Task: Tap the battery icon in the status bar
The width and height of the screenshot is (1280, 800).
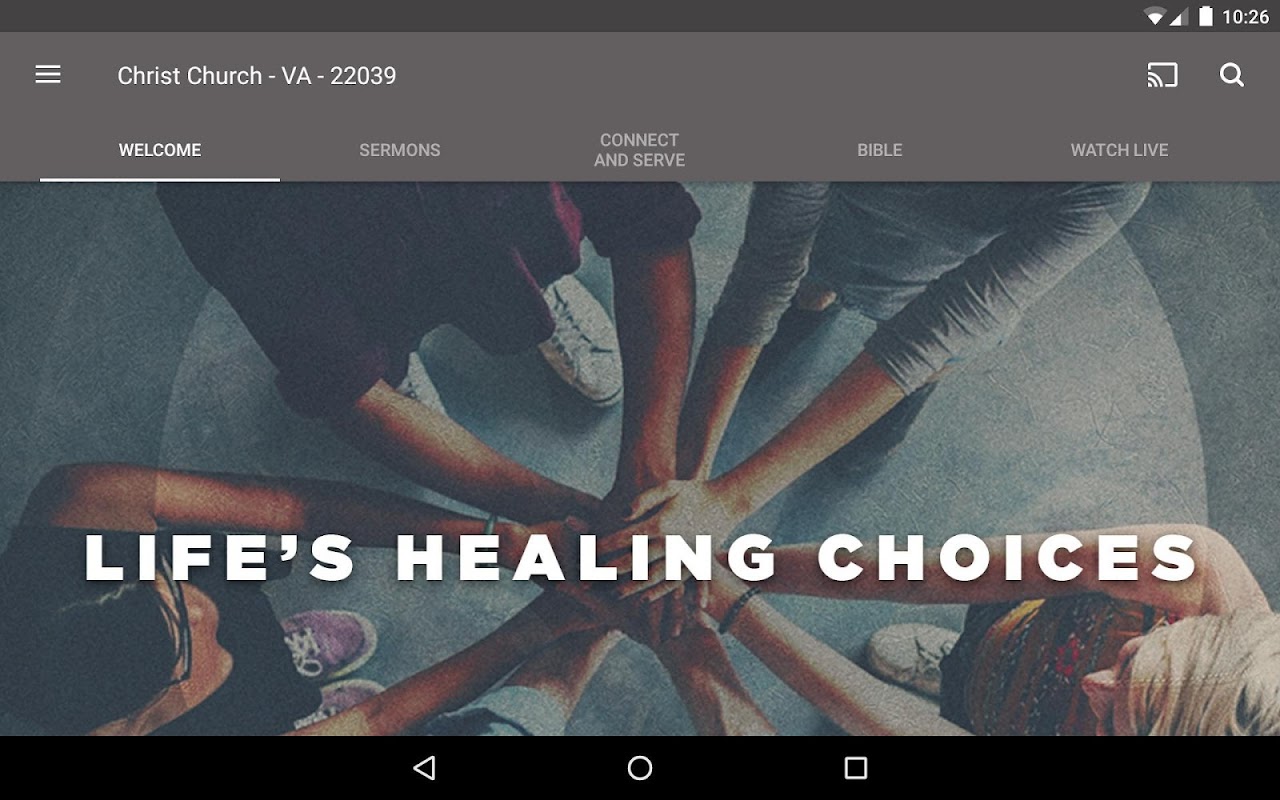Action: pos(1206,16)
